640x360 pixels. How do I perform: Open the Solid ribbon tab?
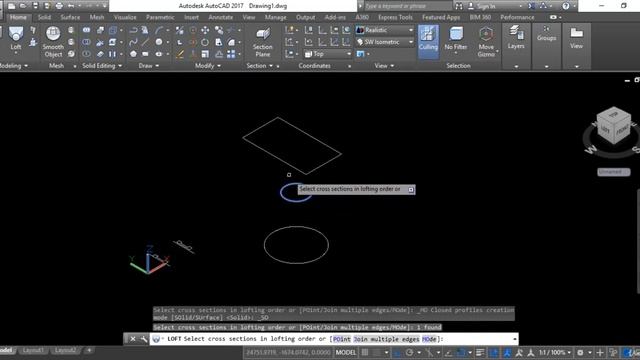pyautogui.click(x=44, y=17)
